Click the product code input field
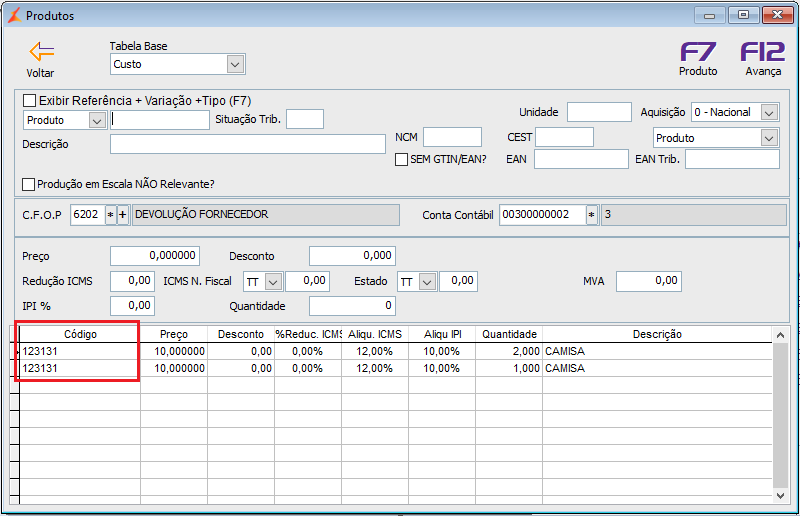This screenshot has width=800, height=516. [160, 120]
